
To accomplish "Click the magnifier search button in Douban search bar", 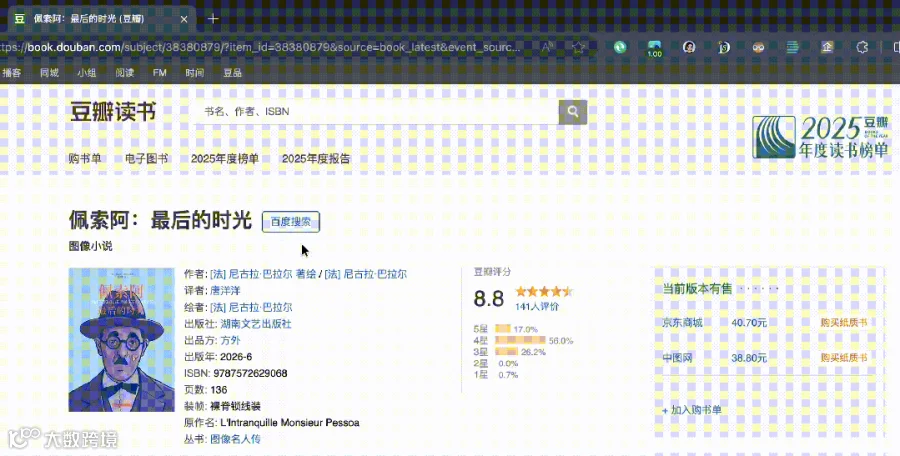I will click(573, 111).
